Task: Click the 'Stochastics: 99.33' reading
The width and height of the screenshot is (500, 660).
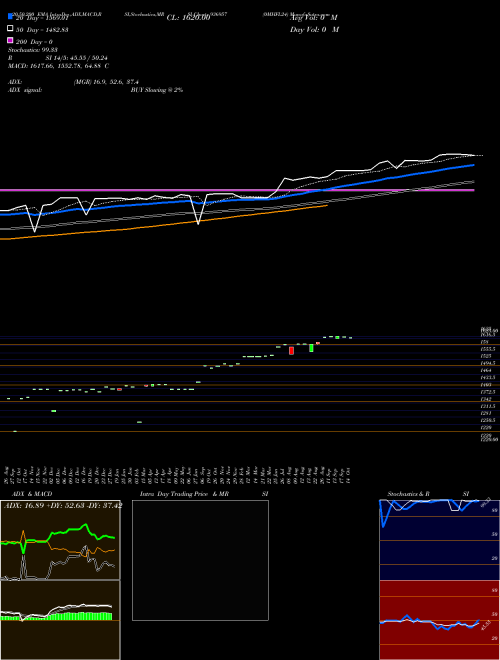Action: coord(33,50)
